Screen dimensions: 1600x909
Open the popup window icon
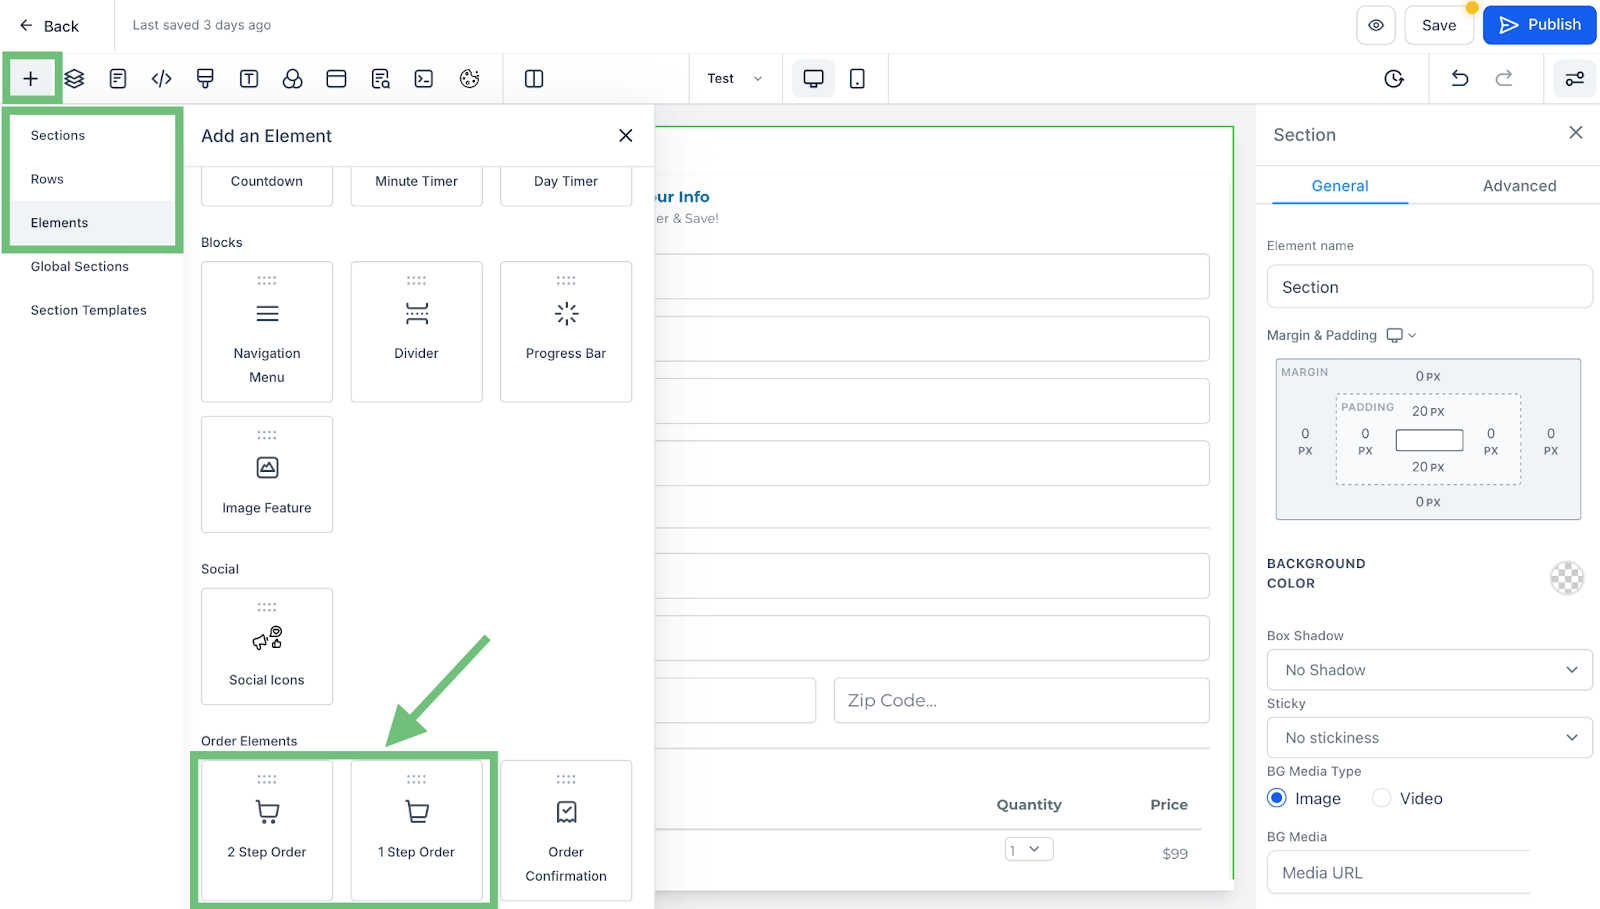pos(336,78)
